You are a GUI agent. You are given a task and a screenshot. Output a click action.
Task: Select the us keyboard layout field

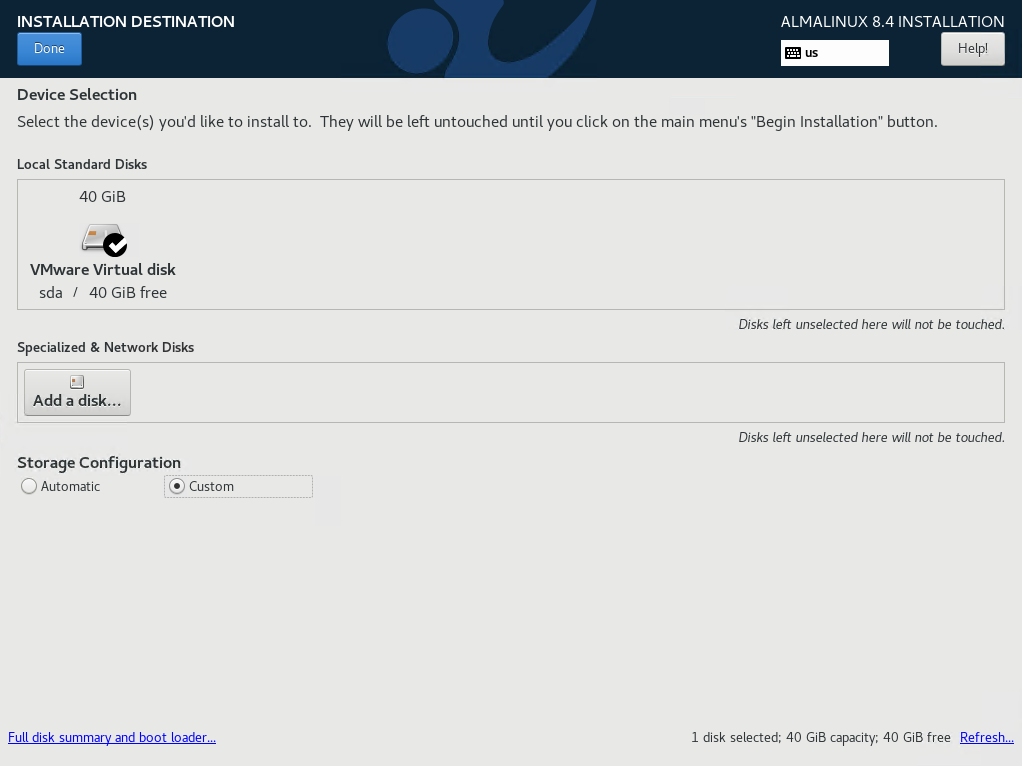(834, 53)
